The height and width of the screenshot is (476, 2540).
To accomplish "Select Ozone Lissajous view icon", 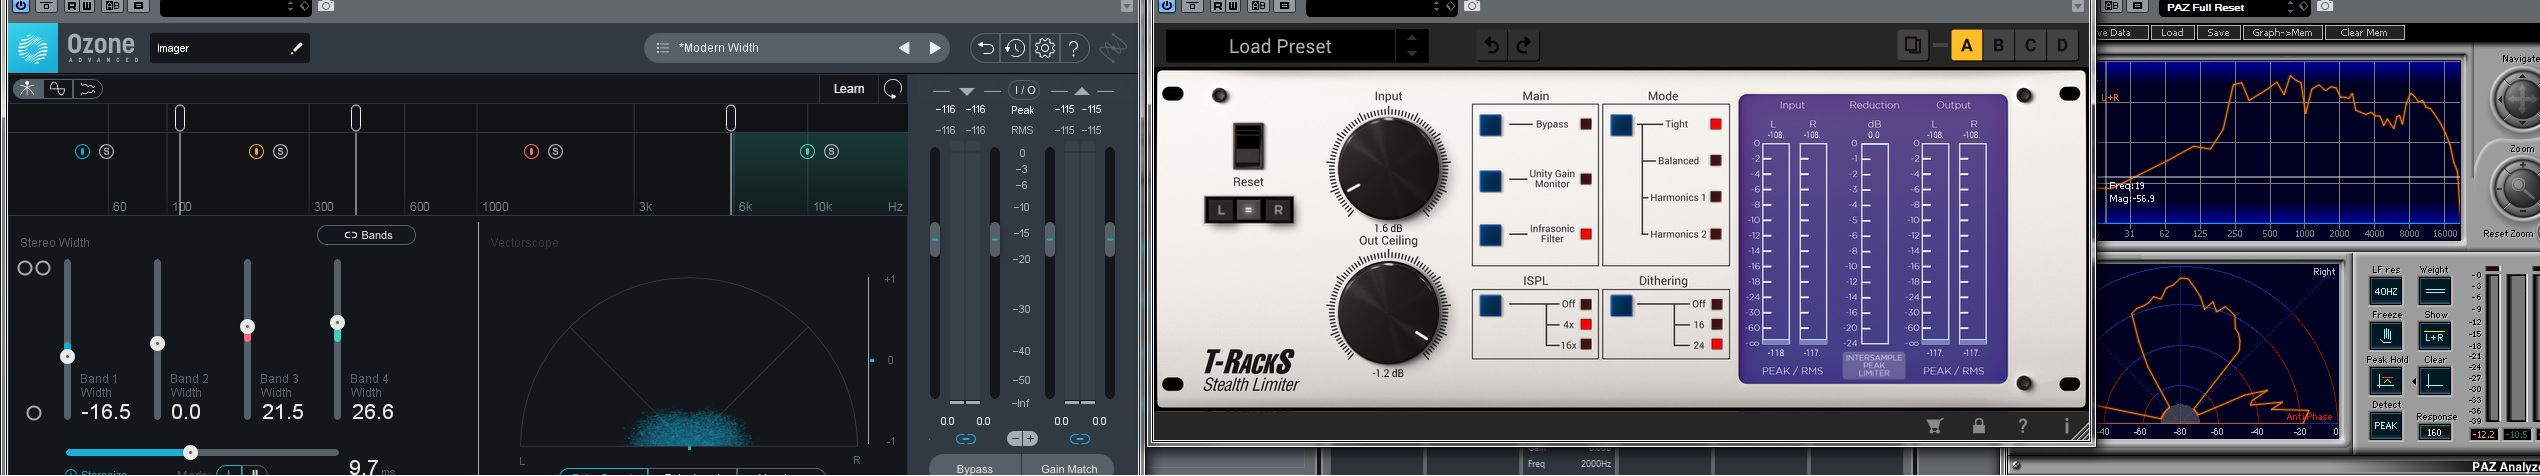I will point(57,89).
